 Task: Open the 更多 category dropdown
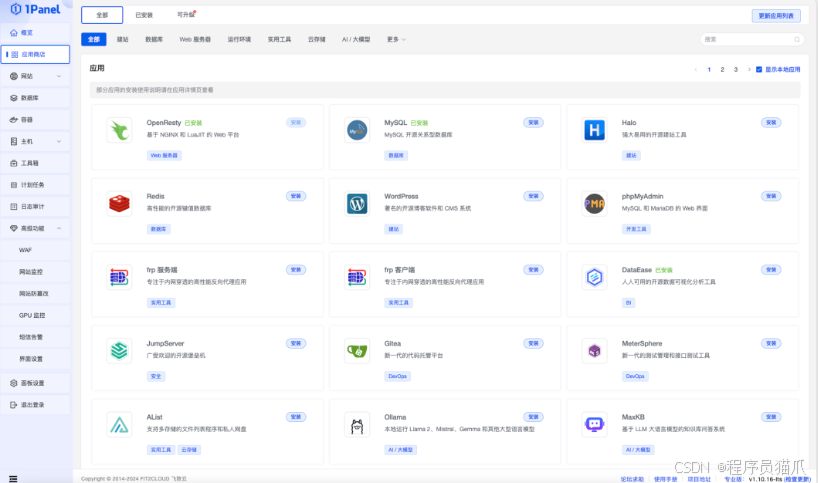pyautogui.click(x=396, y=39)
